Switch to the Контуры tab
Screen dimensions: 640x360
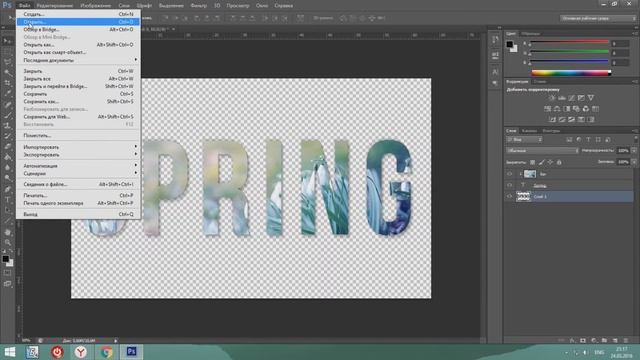[551, 131]
